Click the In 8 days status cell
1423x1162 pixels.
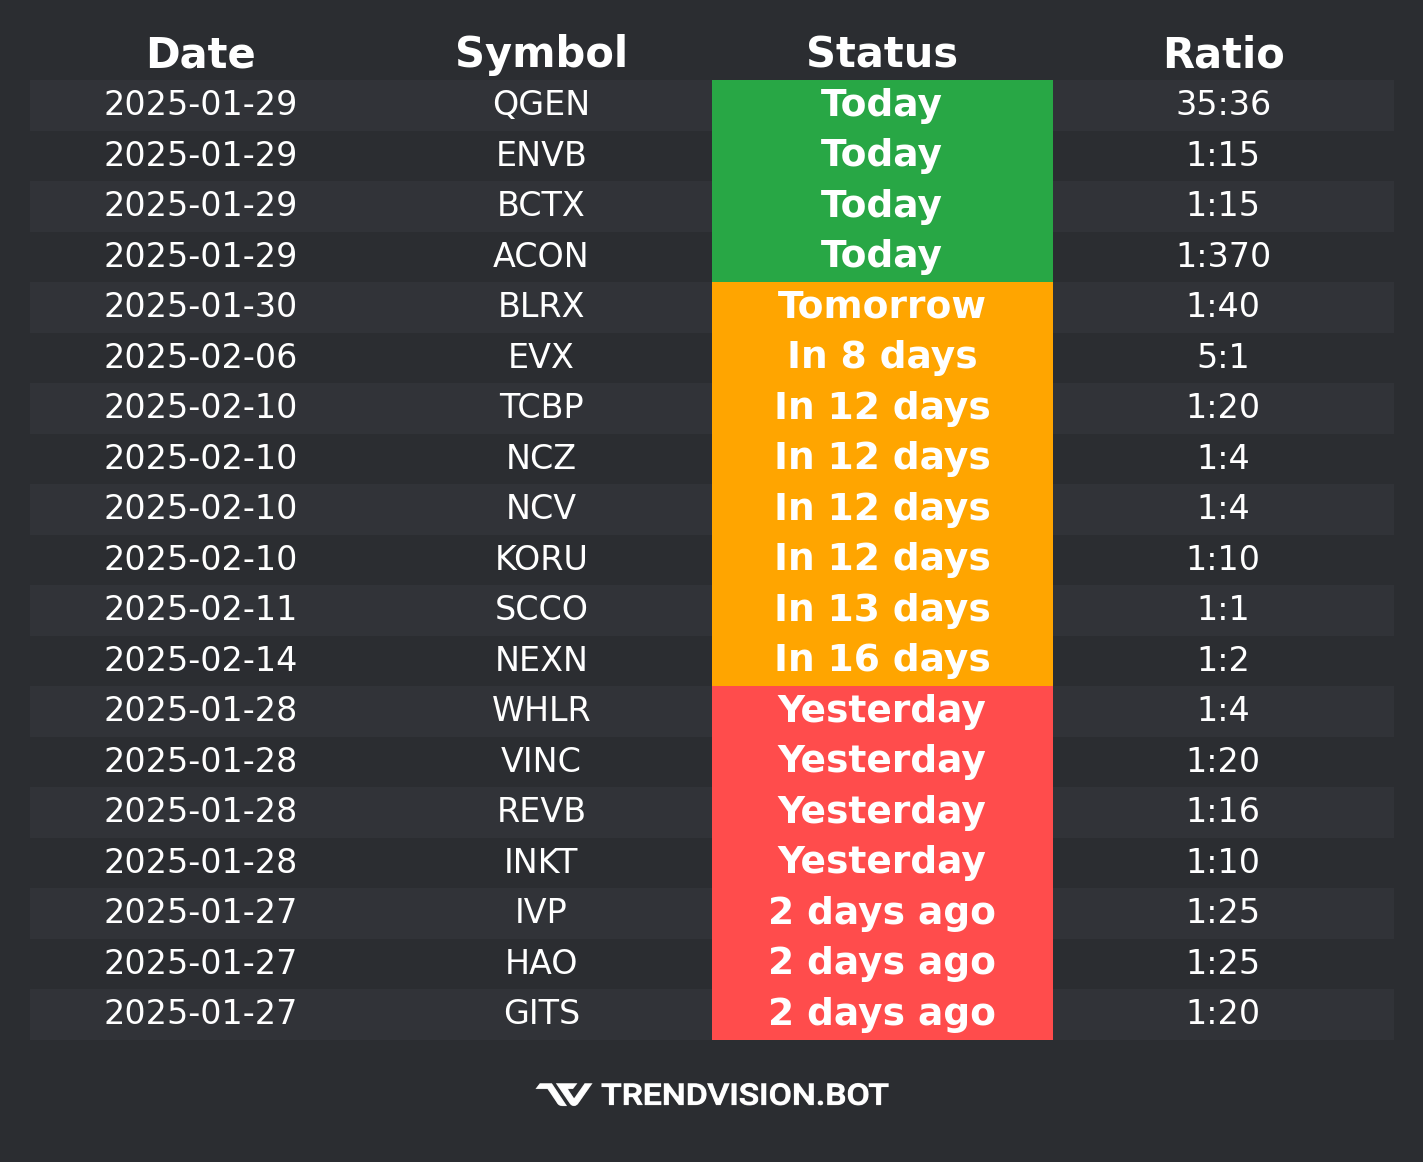pos(881,357)
